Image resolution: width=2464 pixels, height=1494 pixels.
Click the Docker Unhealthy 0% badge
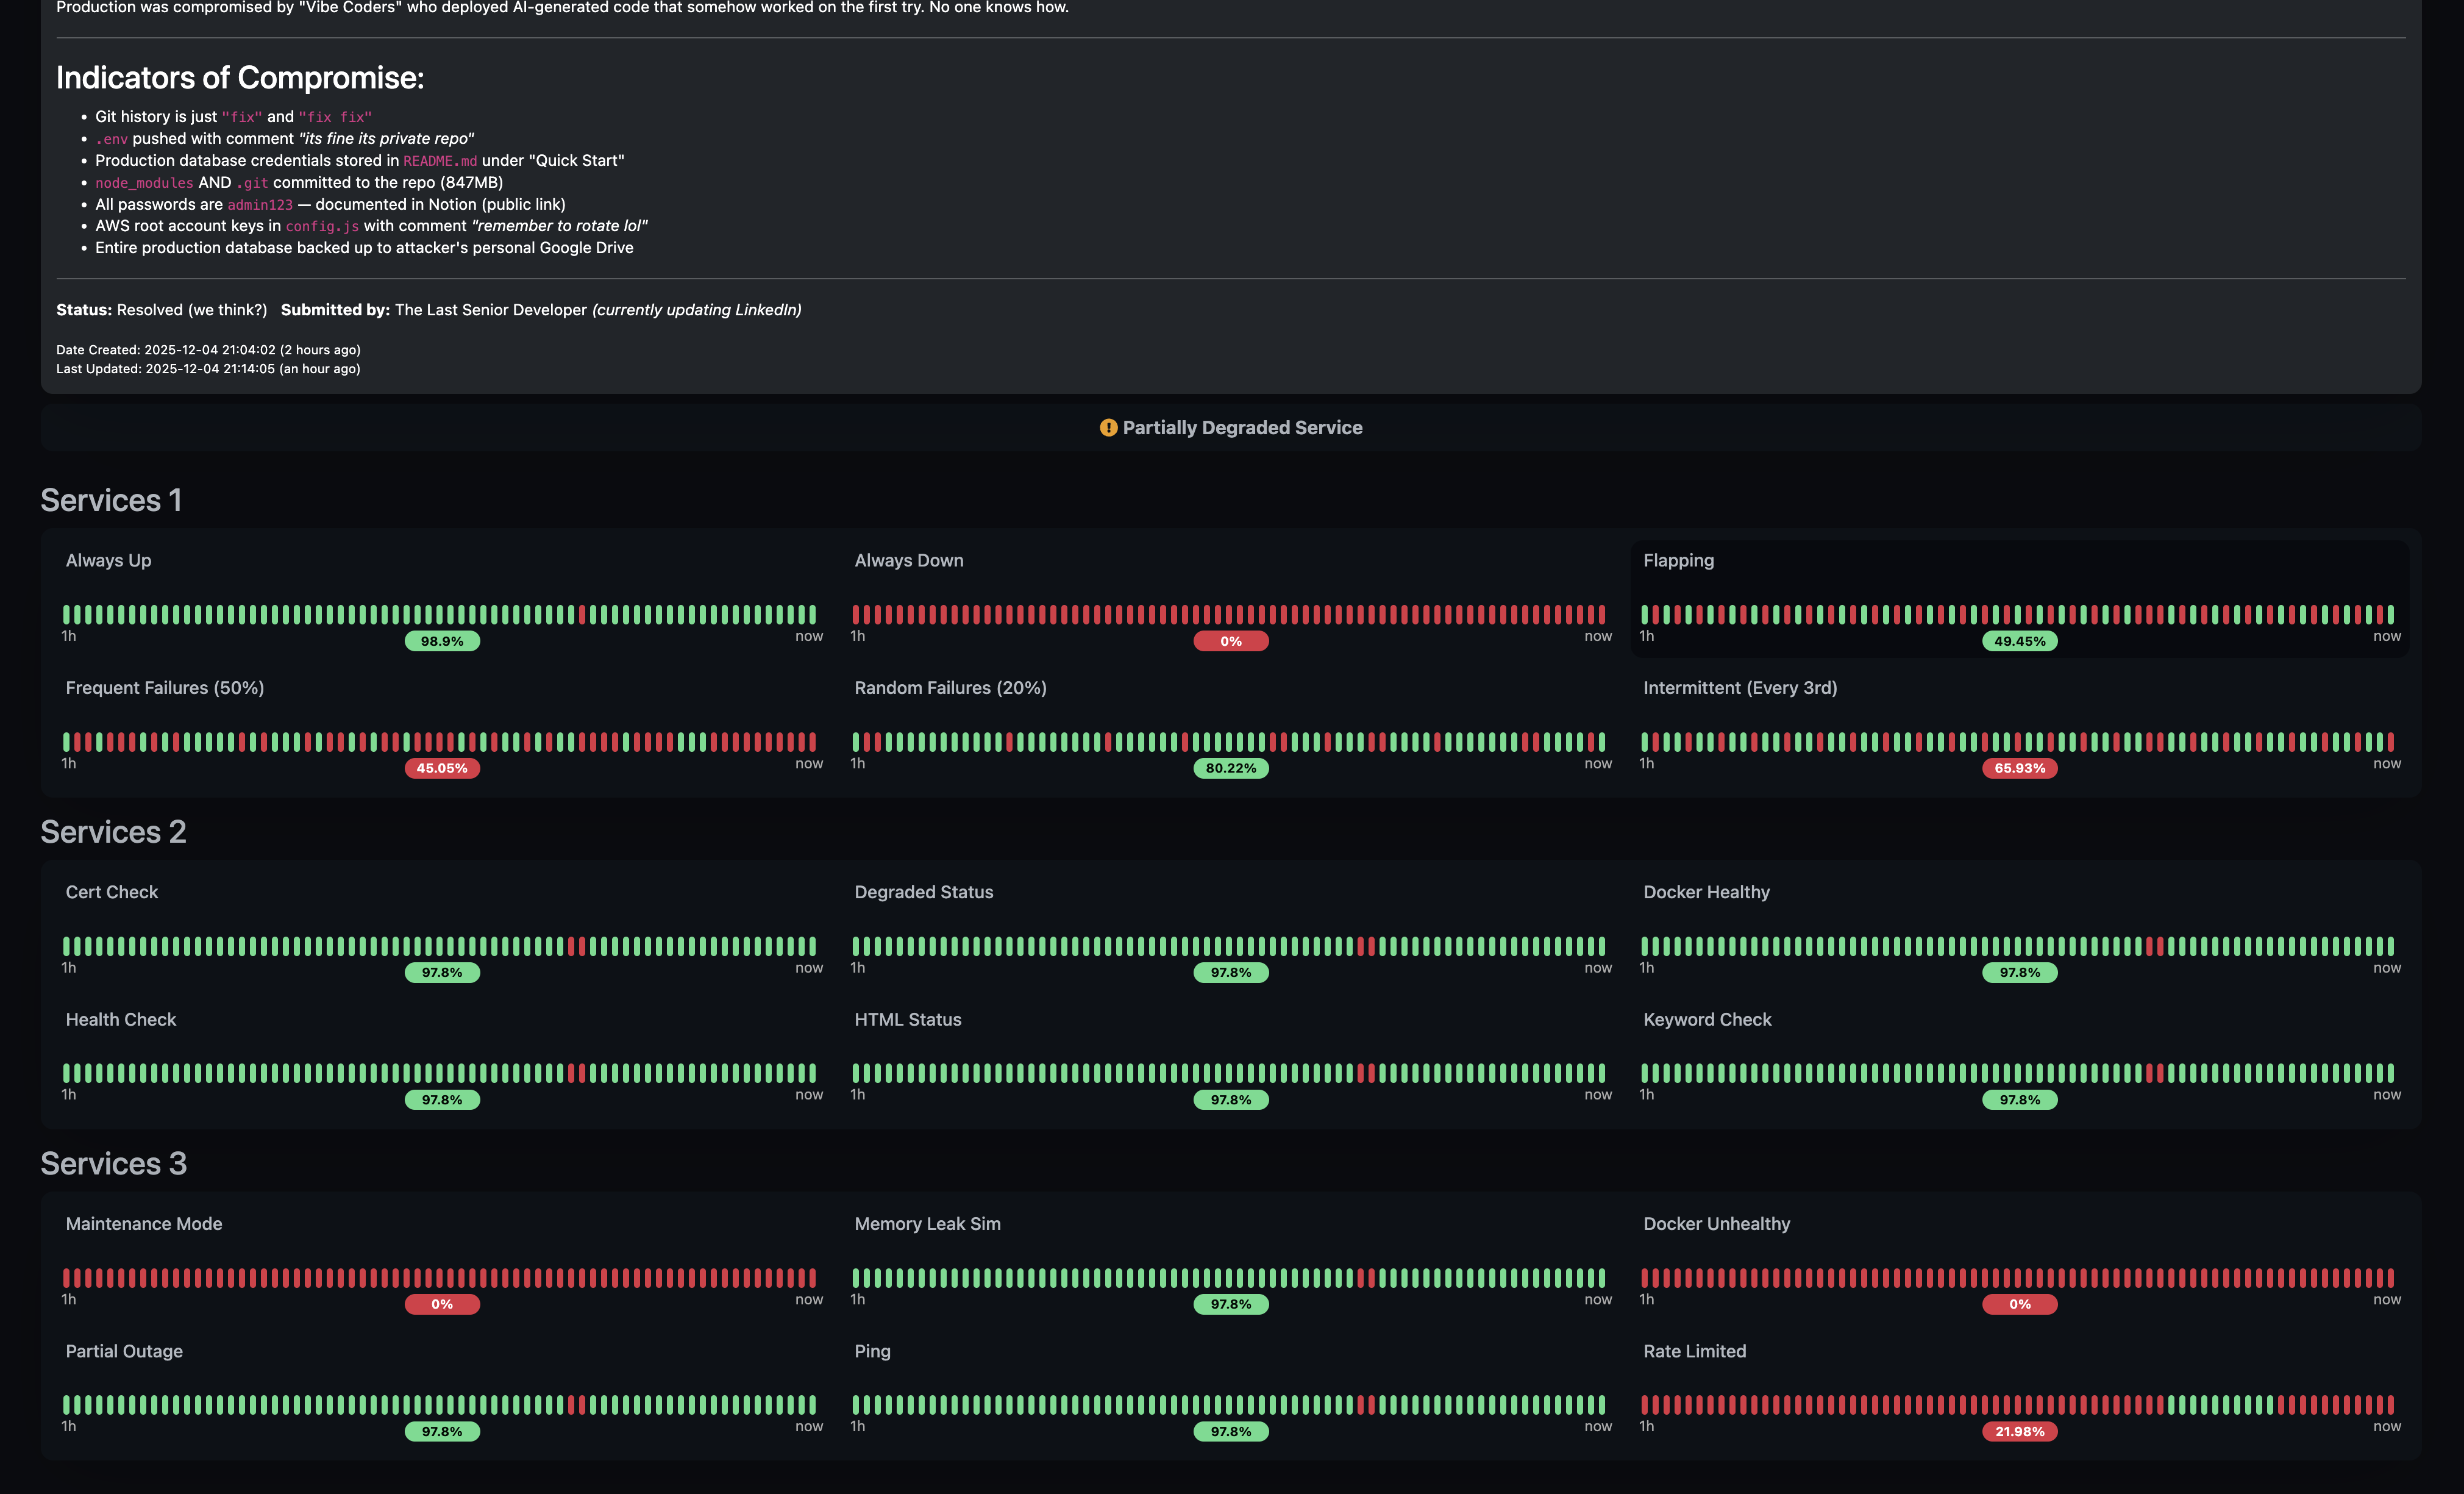tap(2020, 1304)
